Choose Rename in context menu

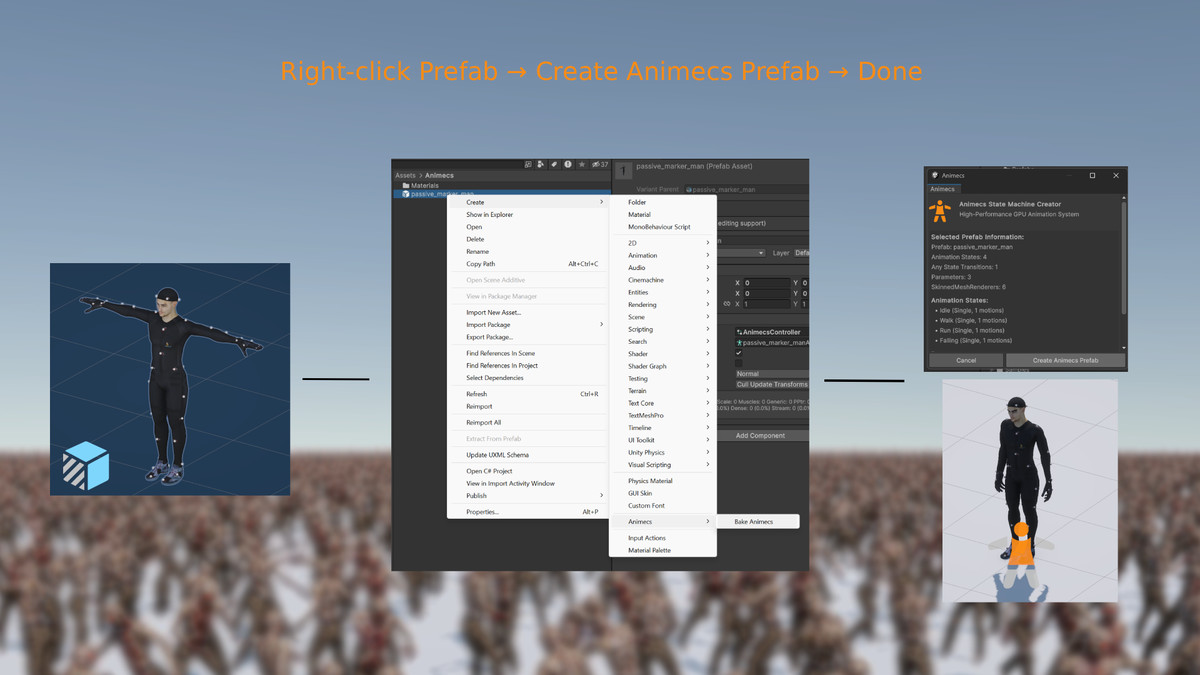click(x=529, y=251)
